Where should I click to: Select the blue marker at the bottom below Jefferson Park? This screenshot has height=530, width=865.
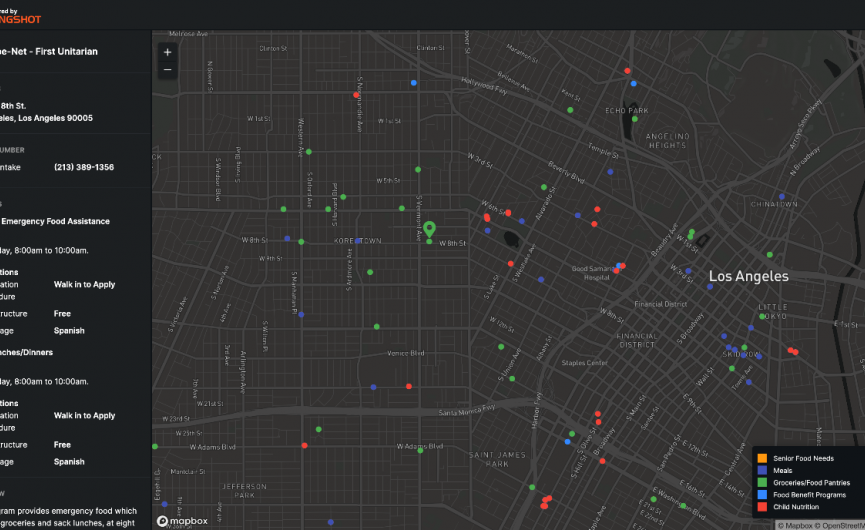(x=330, y=522)
